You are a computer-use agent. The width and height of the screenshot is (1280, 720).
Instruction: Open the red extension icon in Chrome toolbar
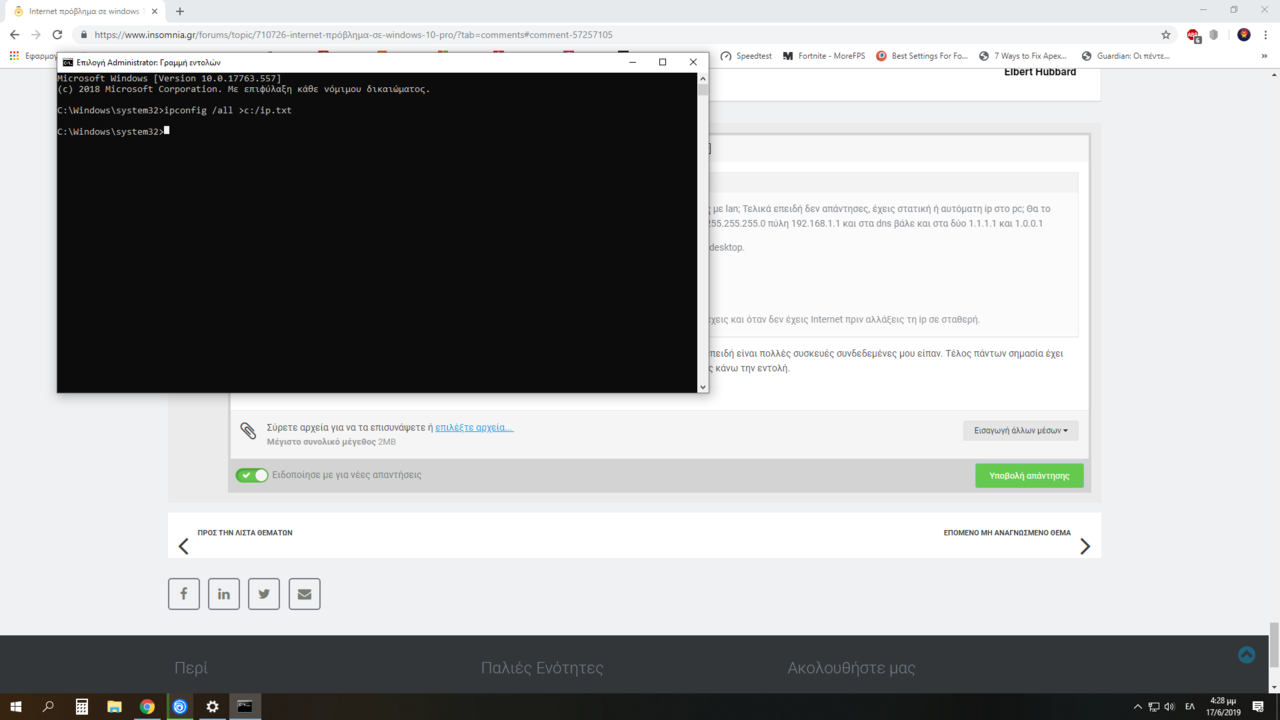click(1193, 34)
